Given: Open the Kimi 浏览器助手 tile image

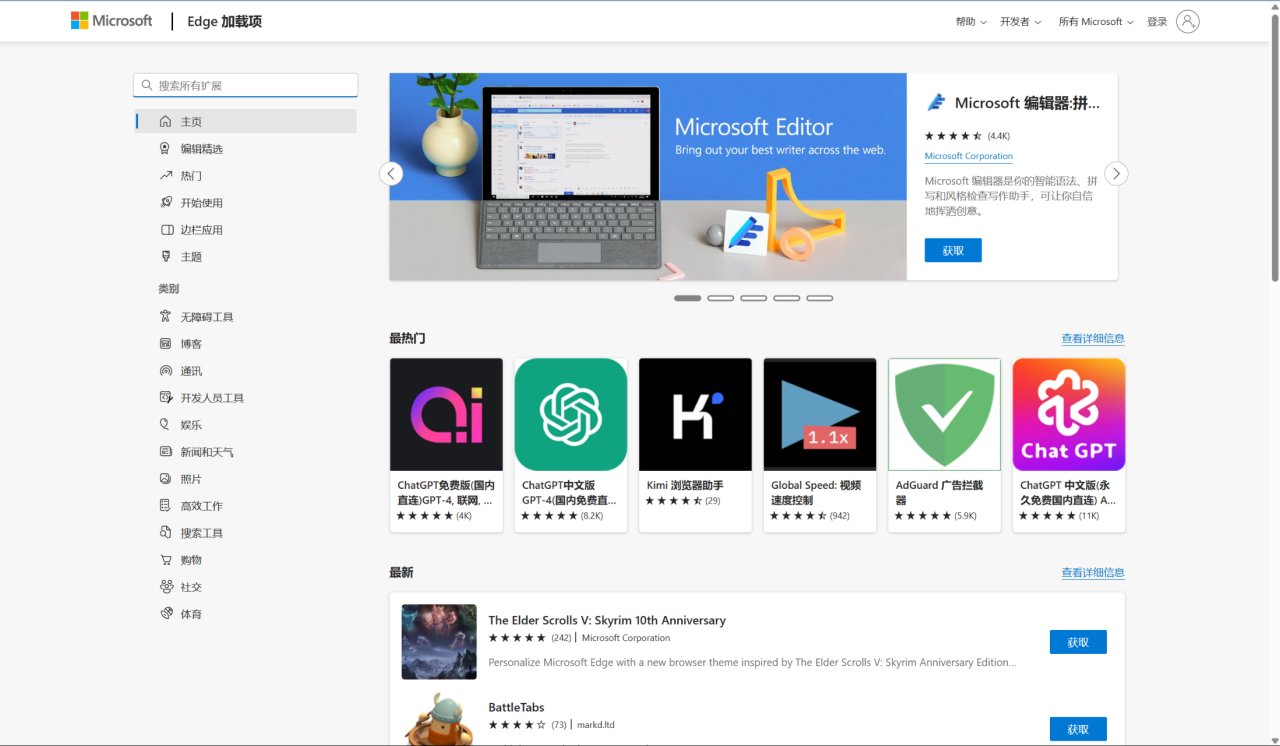Looking at the screenshot, I should [x=695, y=414].
